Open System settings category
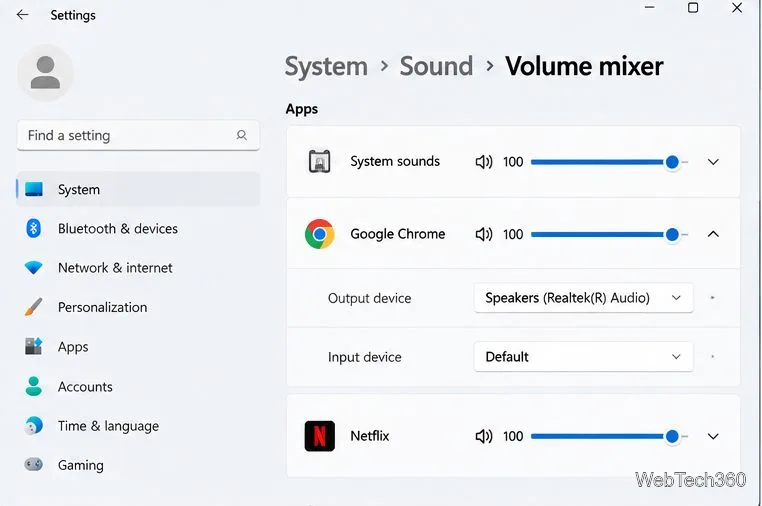762x506 pixels. point(138,189)
